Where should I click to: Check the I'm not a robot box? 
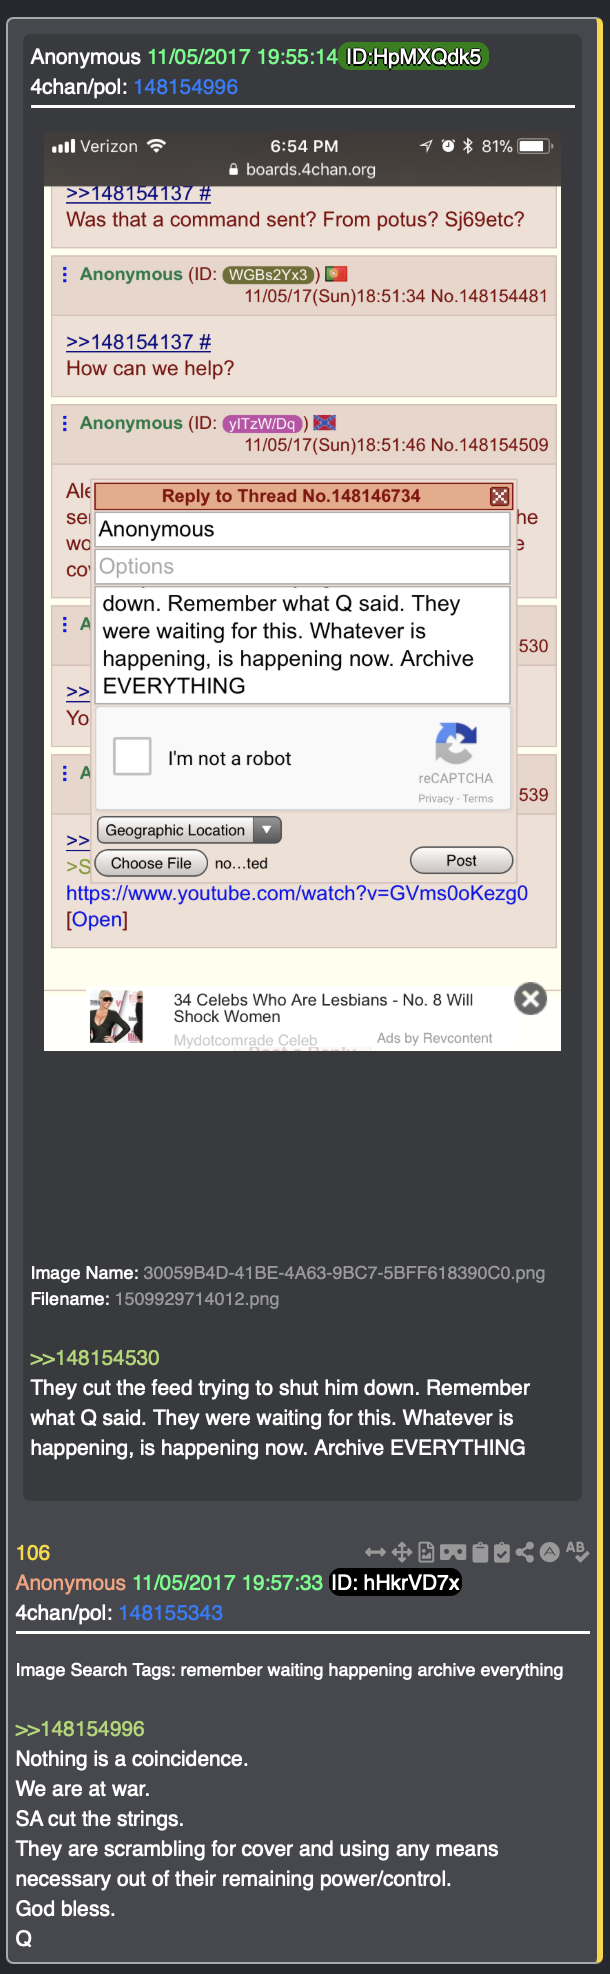132,757
